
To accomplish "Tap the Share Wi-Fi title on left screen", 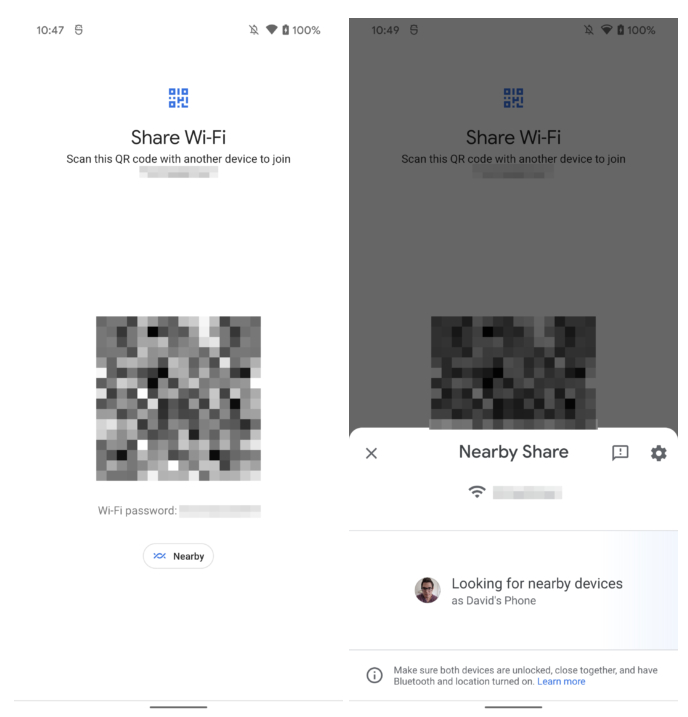I will 178,137.
